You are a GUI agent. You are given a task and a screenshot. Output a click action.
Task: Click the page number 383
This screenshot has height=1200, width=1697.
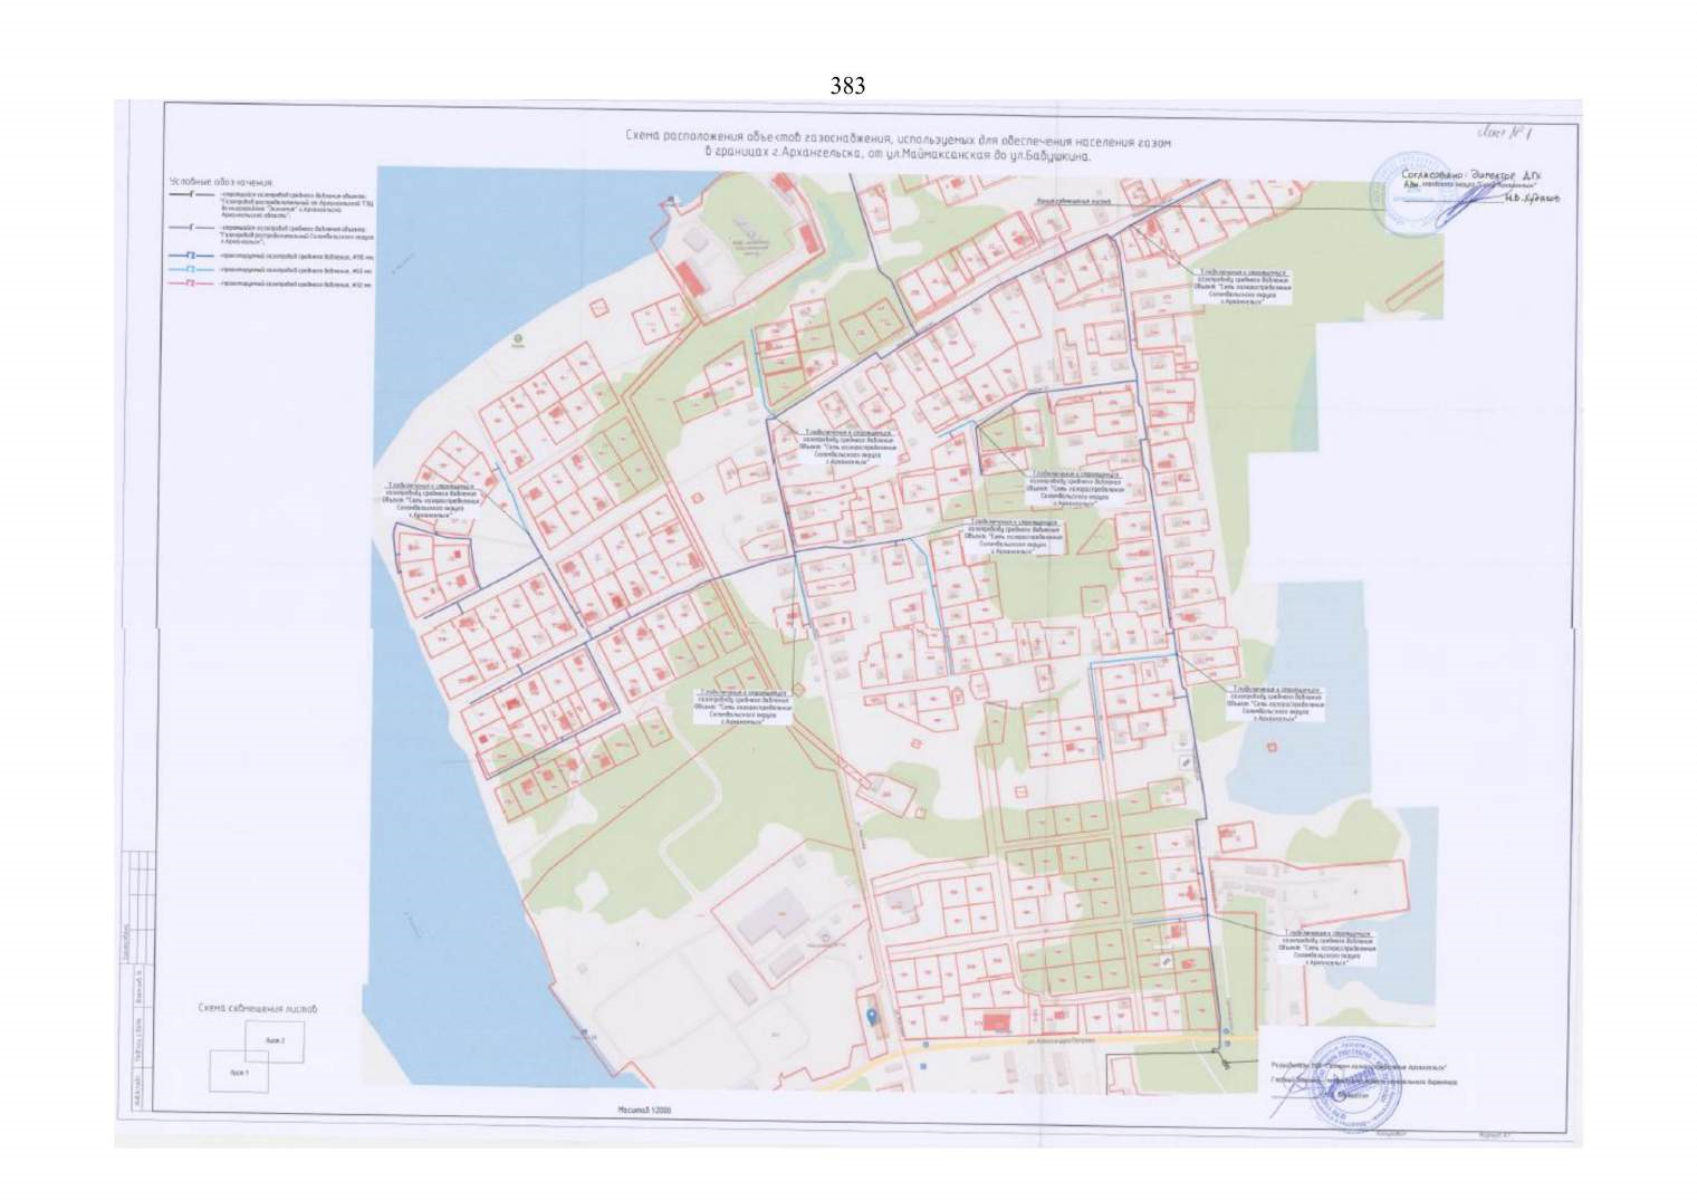point(847,86)
